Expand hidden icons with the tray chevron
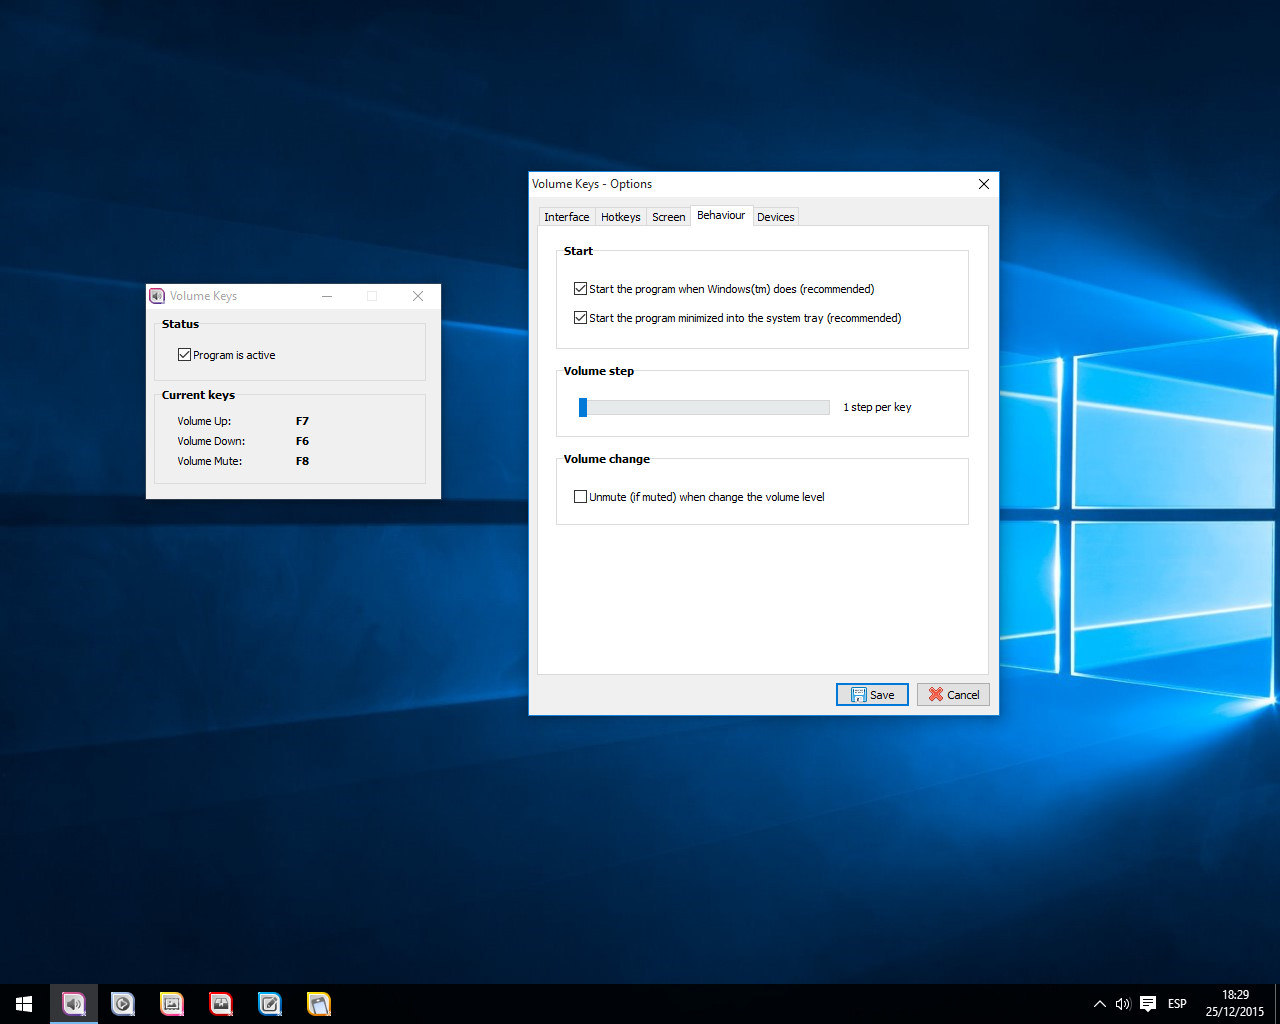This screenshot has height=1024, width=1280. coord(1099,1003)
